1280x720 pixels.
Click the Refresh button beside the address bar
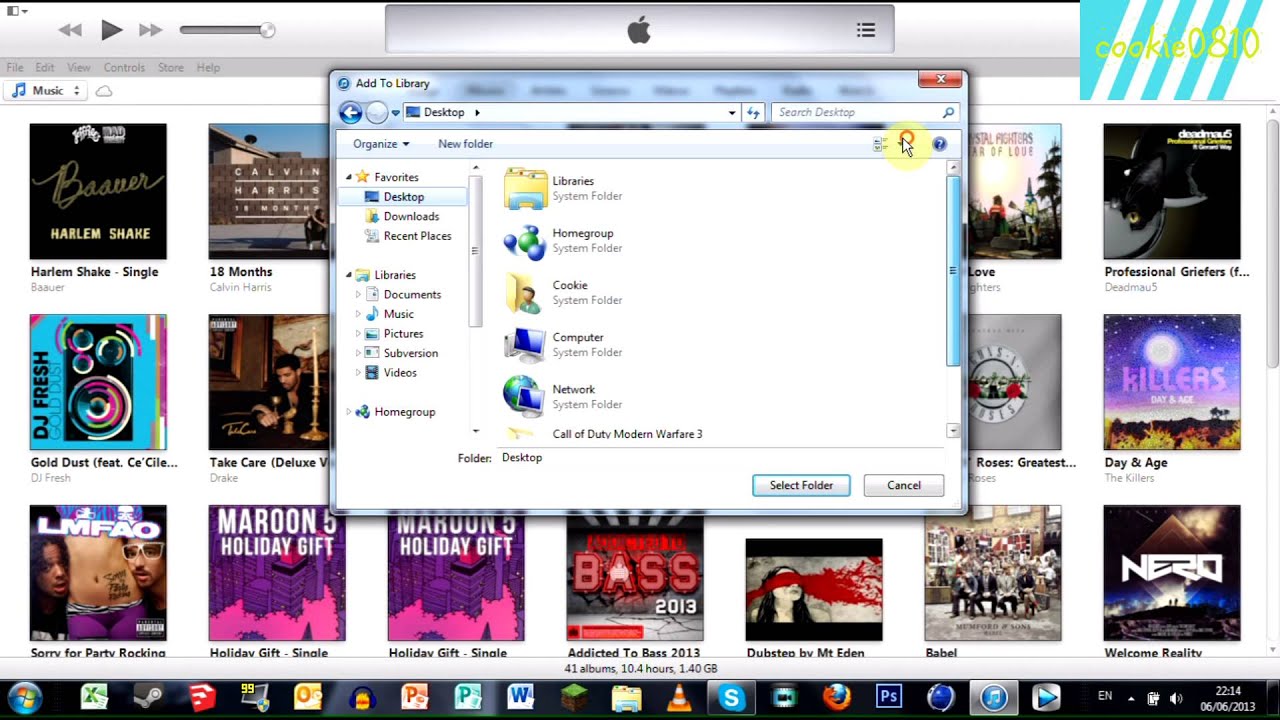pyautogui.click(x=753, y=113)
